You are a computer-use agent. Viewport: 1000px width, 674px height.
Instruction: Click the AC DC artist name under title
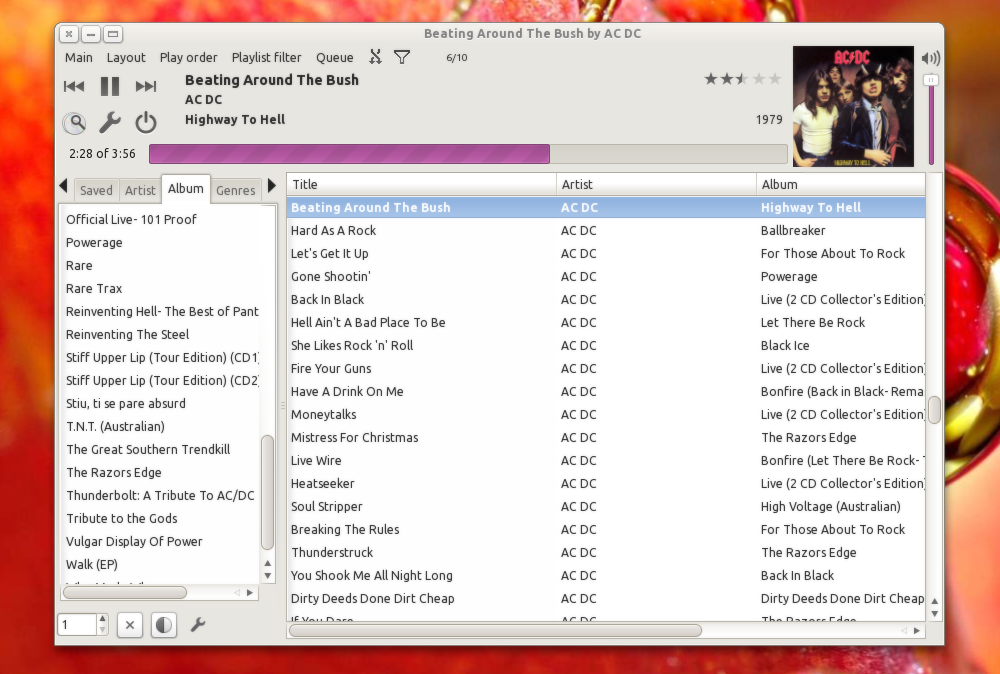click(203, 99)
